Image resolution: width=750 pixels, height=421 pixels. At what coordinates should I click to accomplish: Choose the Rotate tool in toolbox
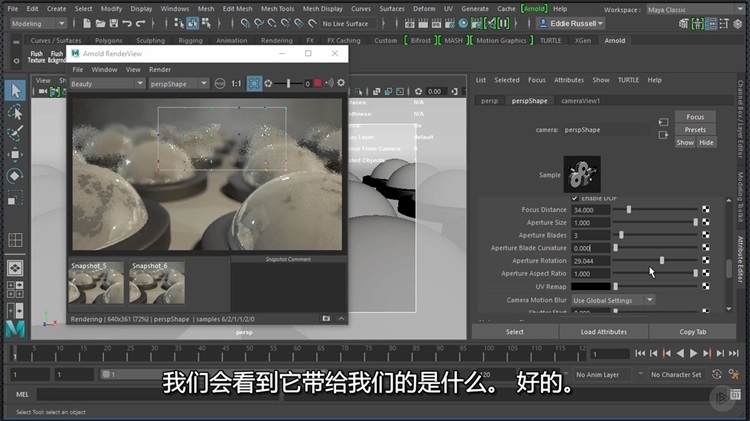pyautogui.click(x=15, y=176)
